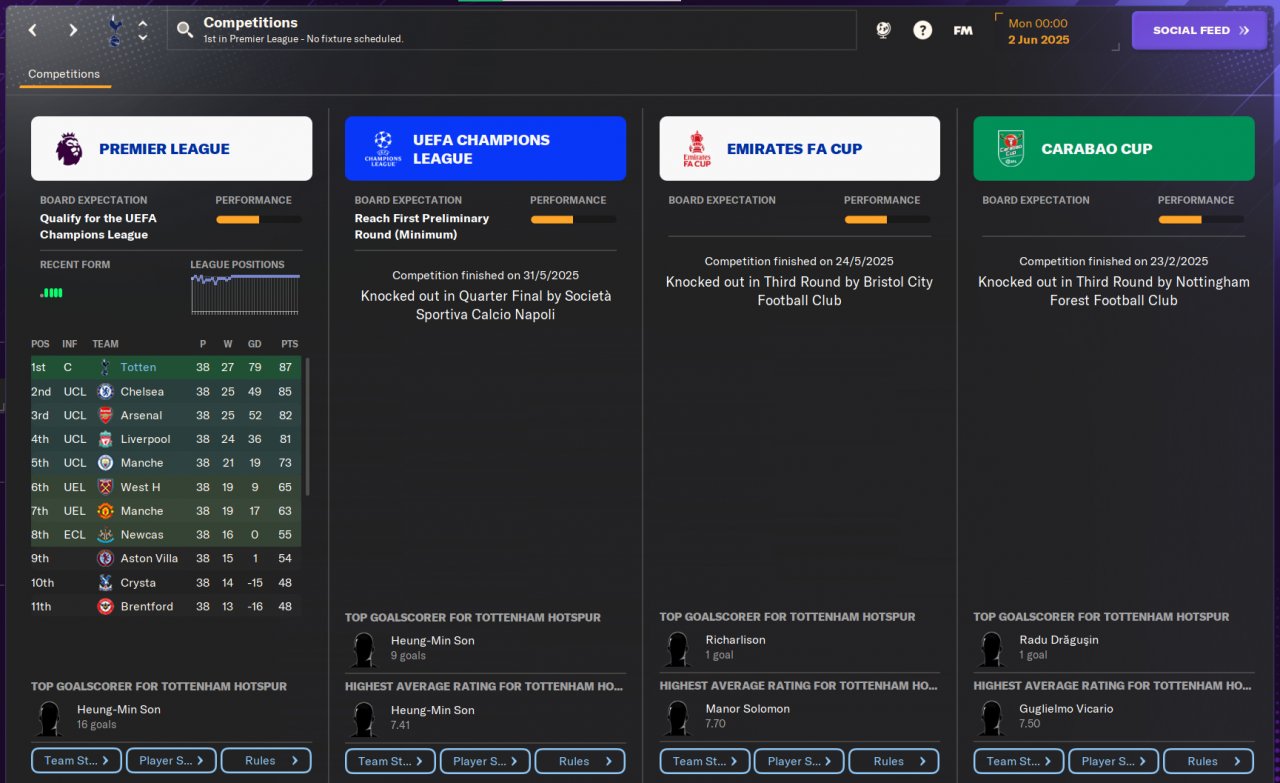The image size is (1280, 783).
Task: Click Guglielmo Vicario's silhouette portrait
Action: point(991,719)
